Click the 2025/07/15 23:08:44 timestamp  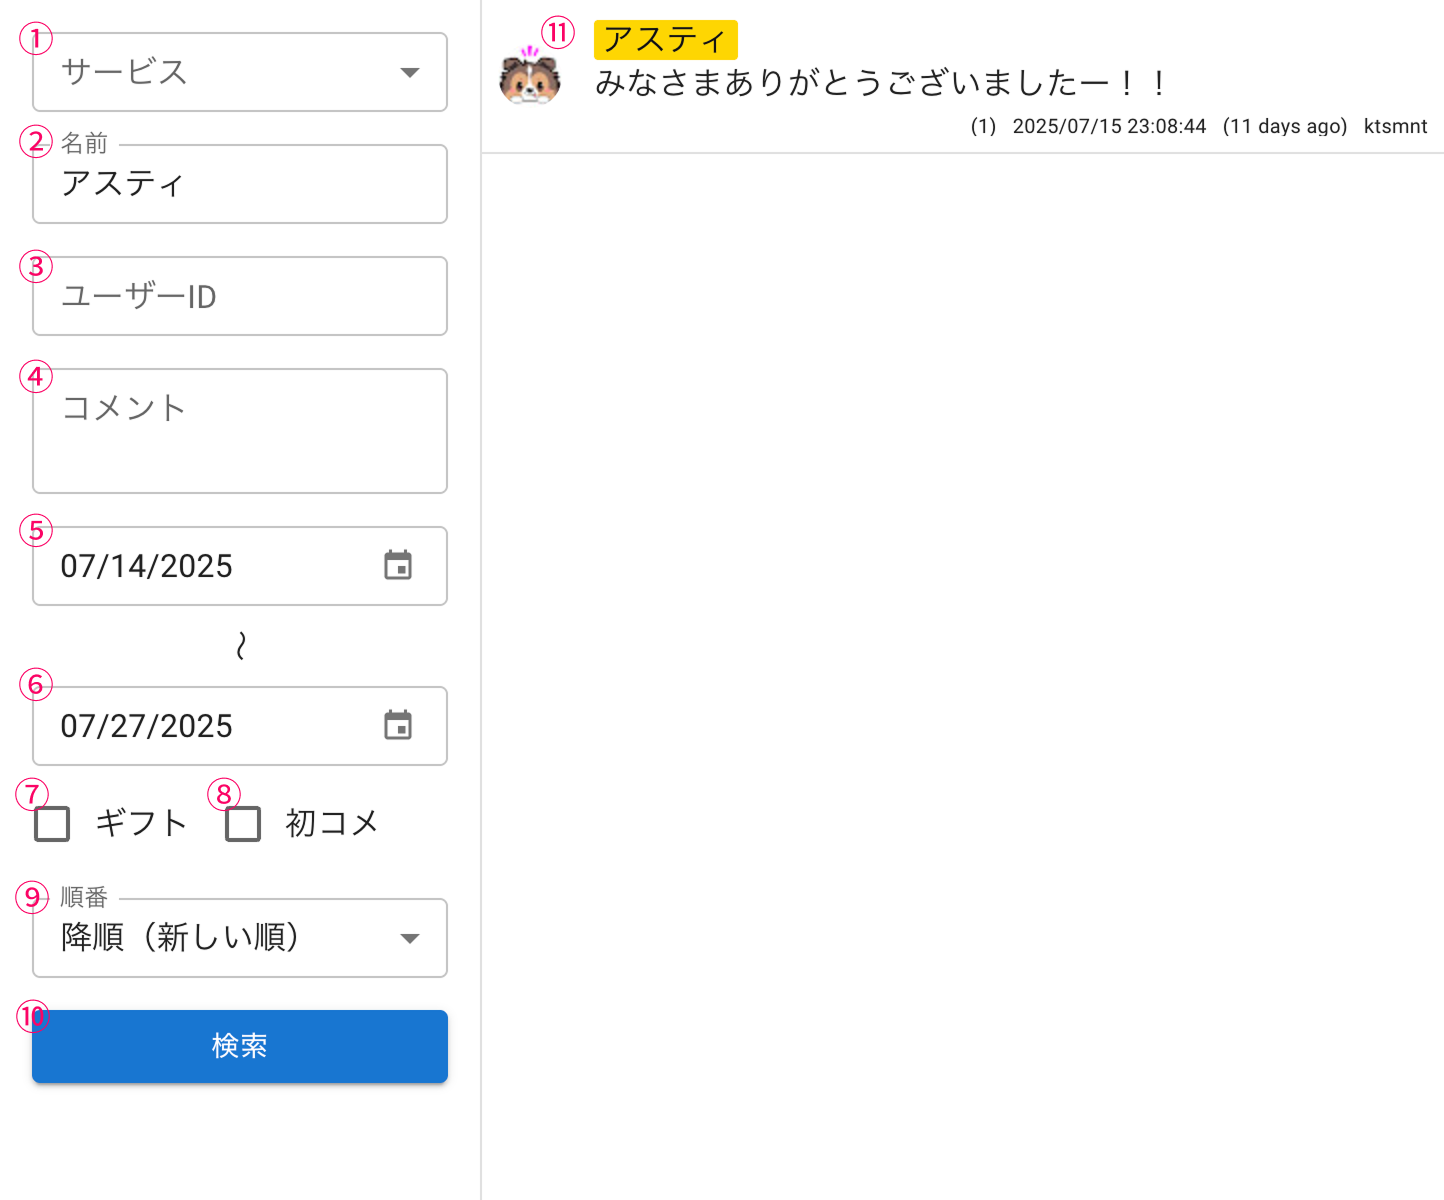(x=1109, y=126)
